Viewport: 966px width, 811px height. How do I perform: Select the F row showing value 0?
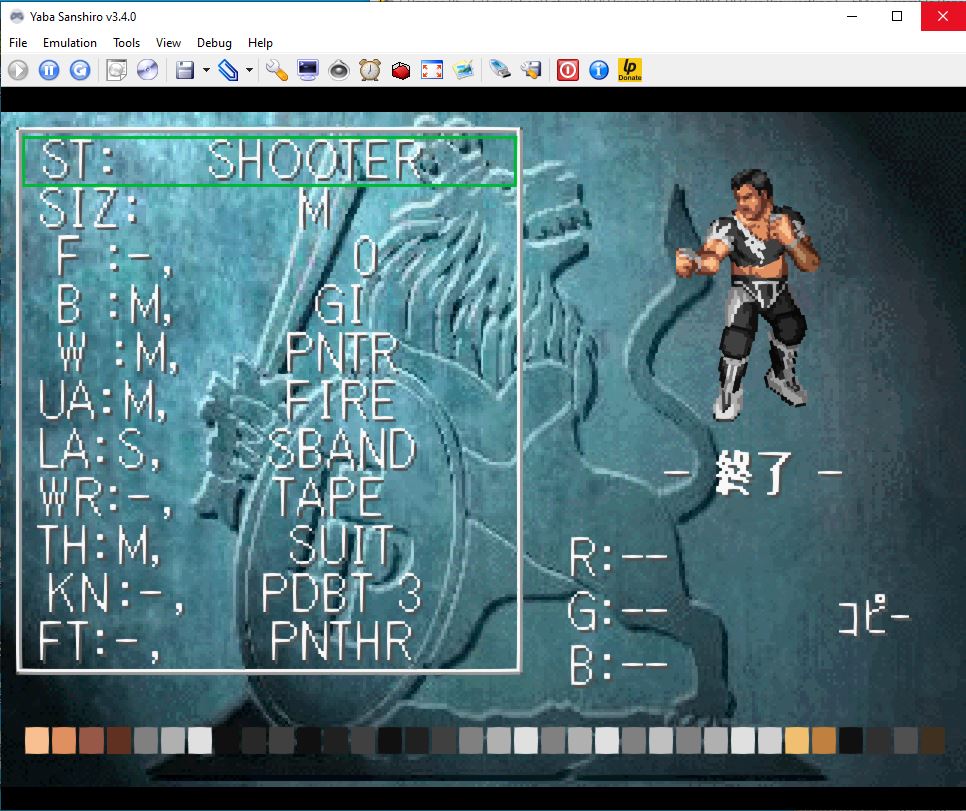point(269,256)
